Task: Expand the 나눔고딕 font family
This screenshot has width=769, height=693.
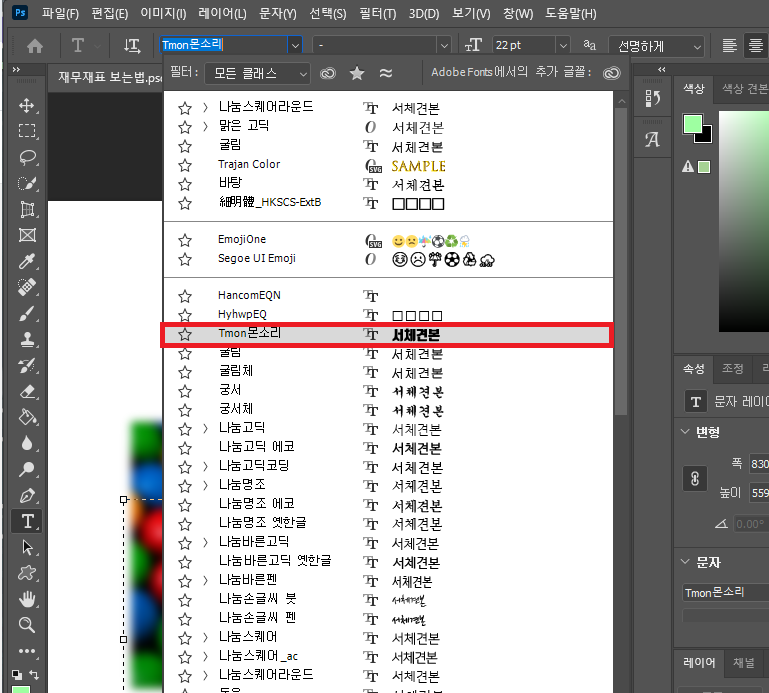Action: click(x=205, y=429)
